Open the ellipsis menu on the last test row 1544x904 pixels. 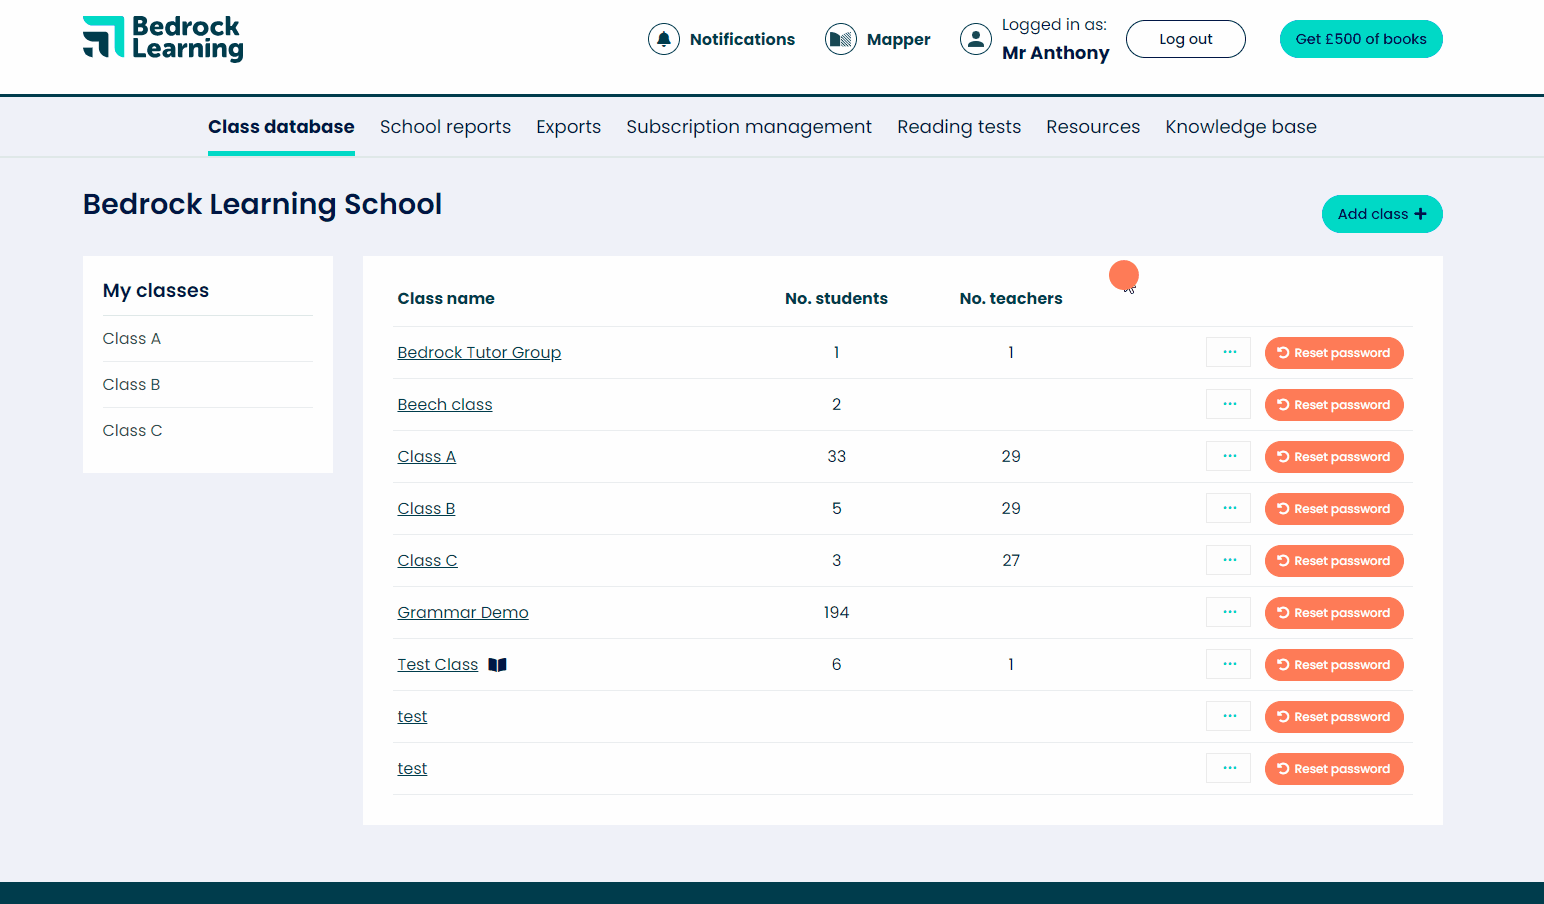pyautogui.click(x=1228, y=768)
